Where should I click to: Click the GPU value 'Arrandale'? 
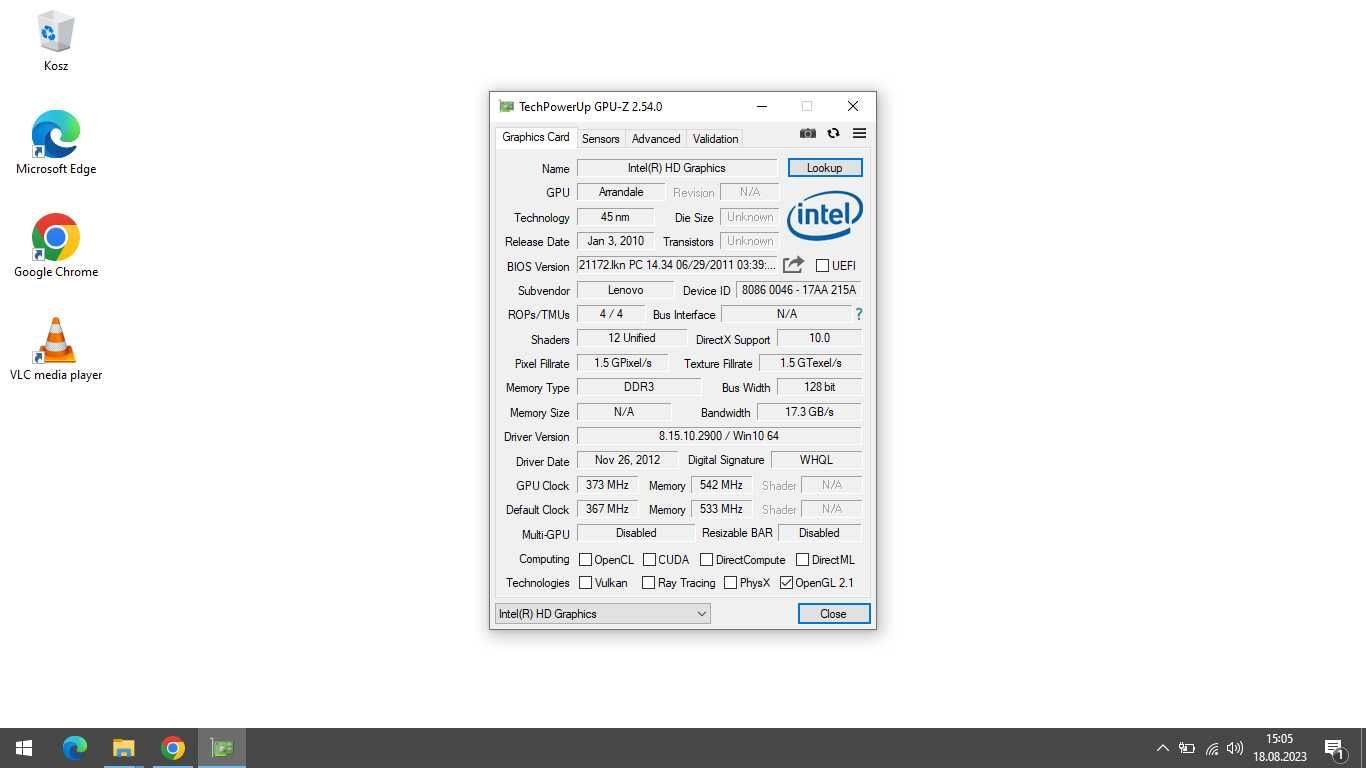(621, 192)
